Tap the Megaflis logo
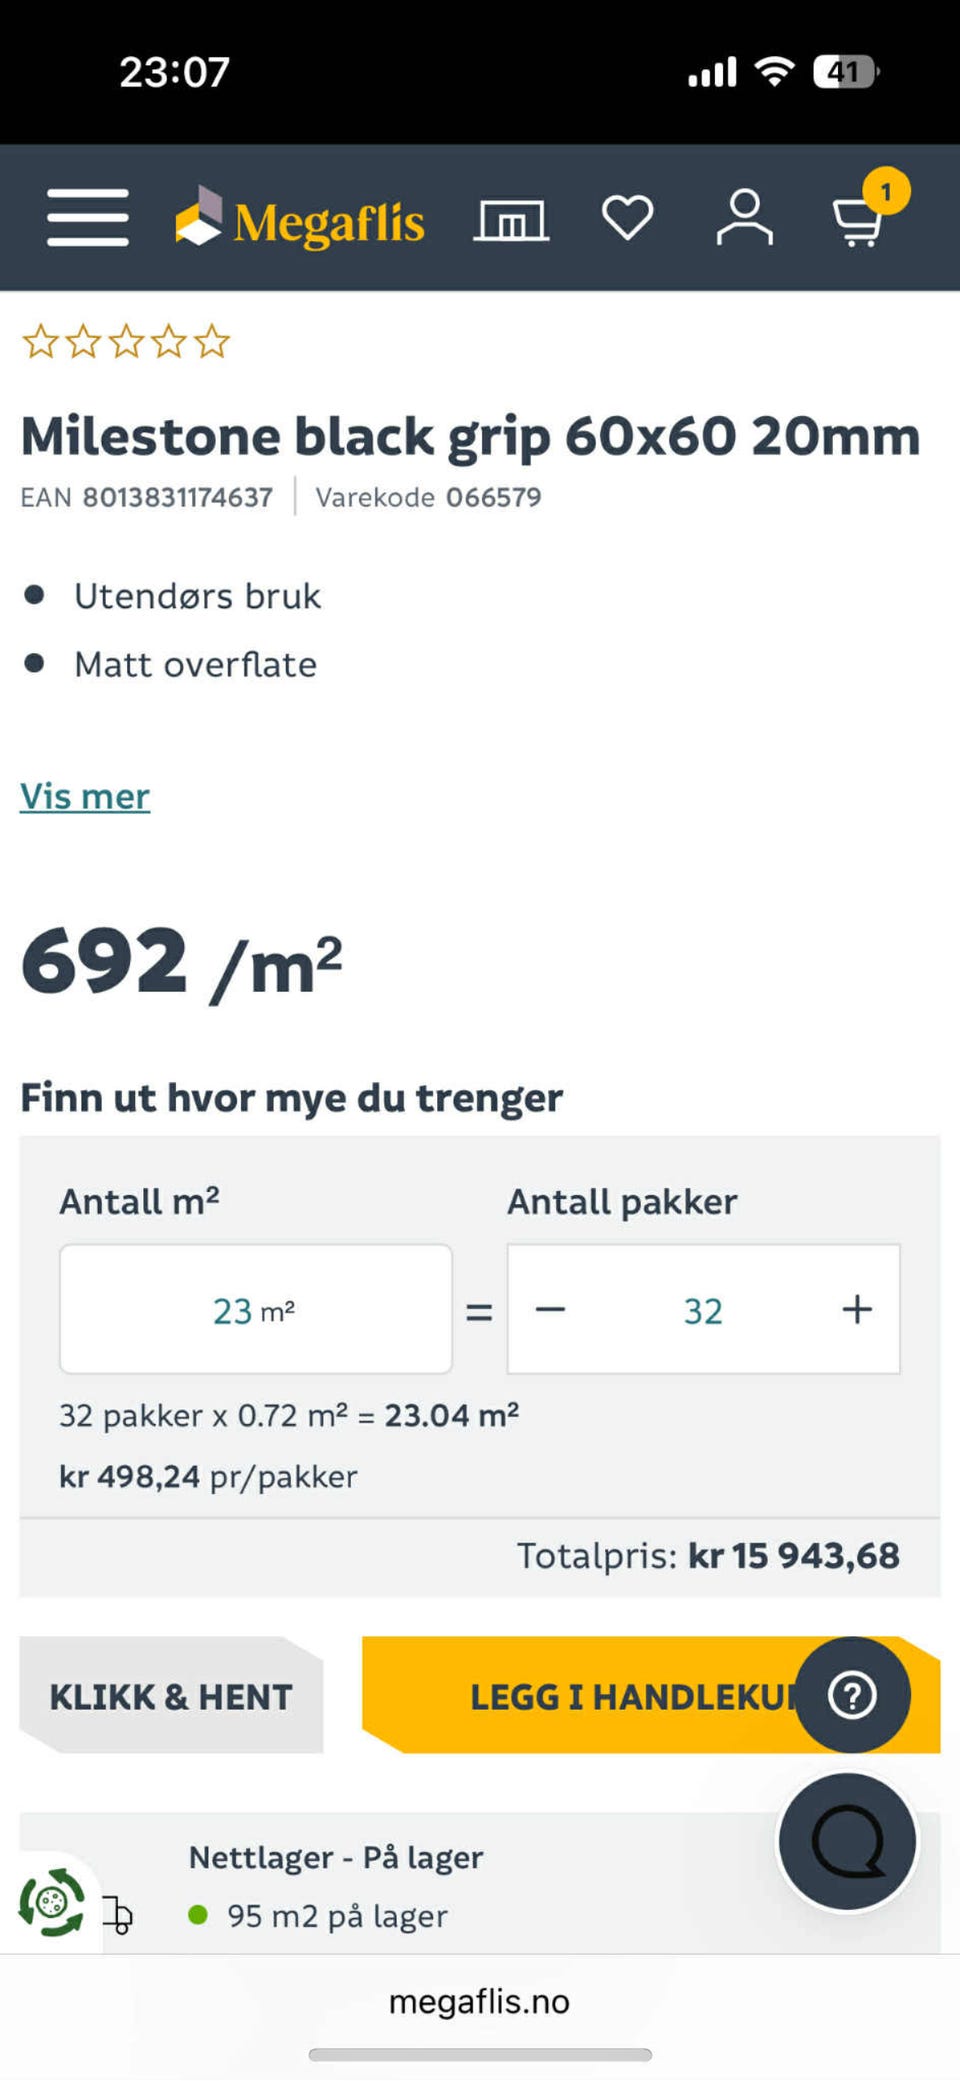The image size is (960, 2081). click(x=300, y=219)
